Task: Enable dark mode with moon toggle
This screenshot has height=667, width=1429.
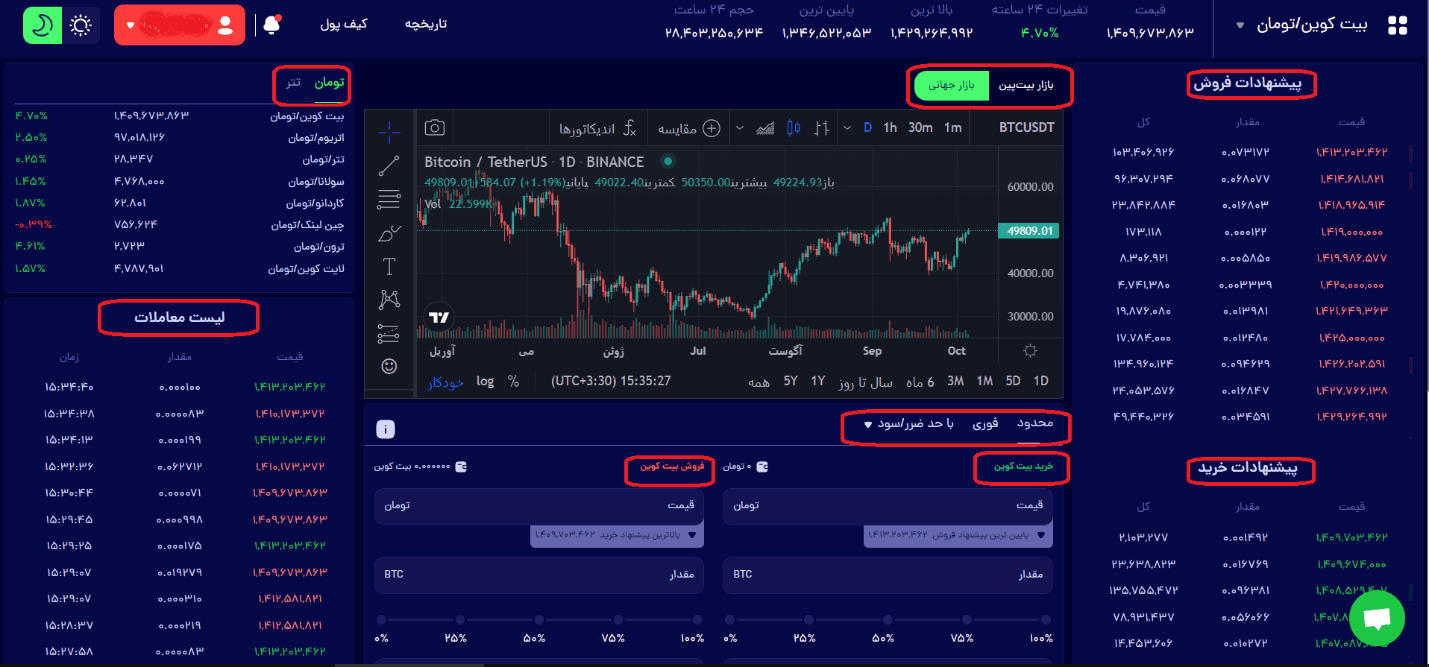Action: 43,24
